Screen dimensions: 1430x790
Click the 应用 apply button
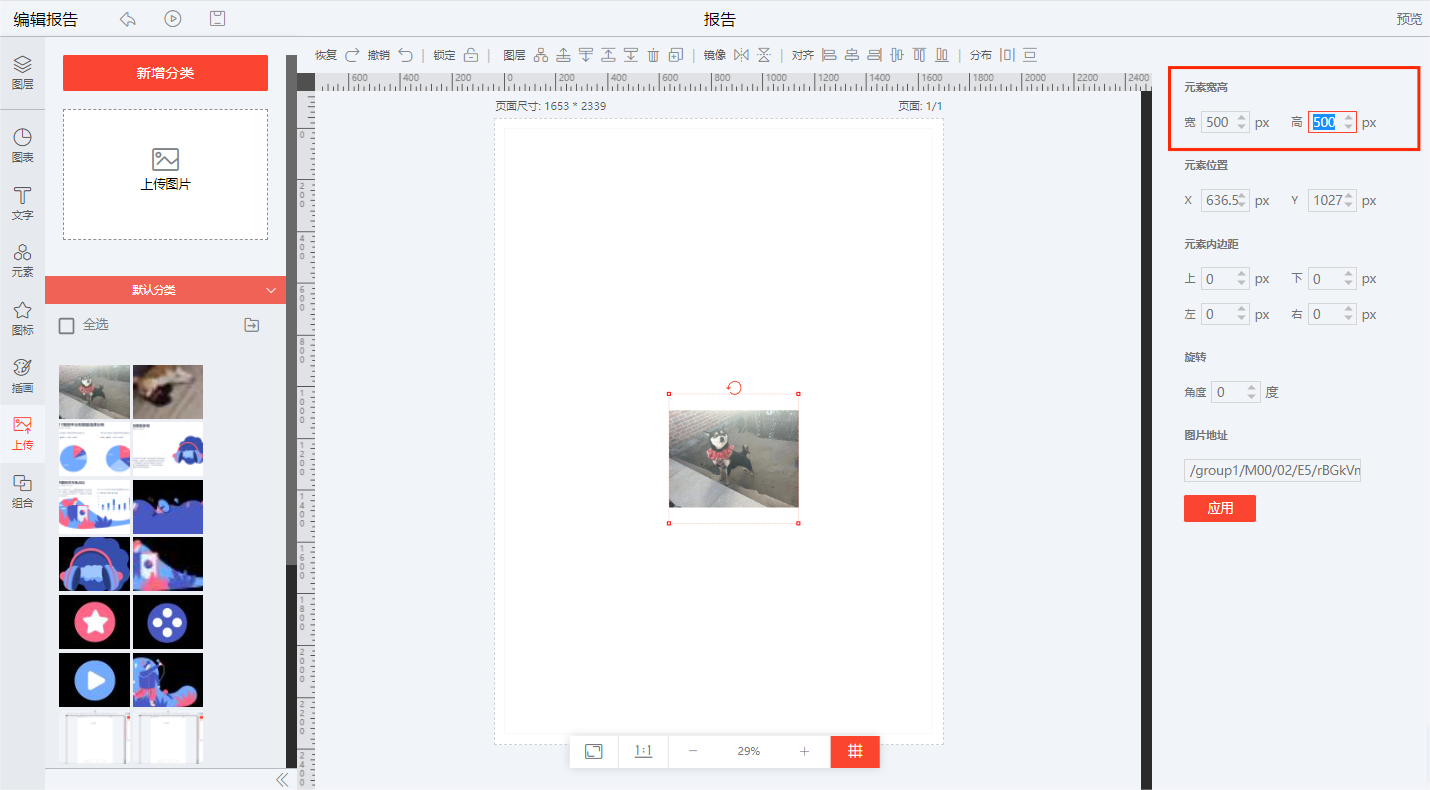point(1220,508)
